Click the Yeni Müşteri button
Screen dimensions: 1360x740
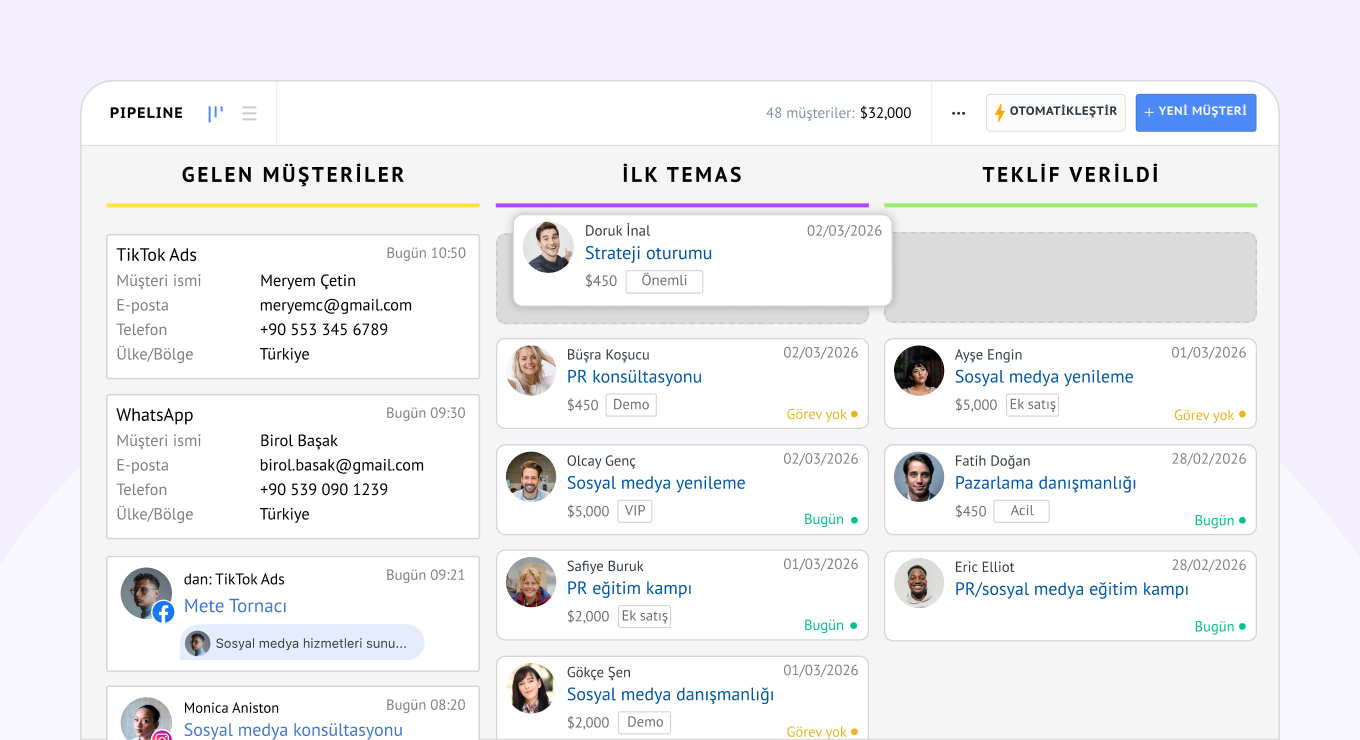[1195, 112]
